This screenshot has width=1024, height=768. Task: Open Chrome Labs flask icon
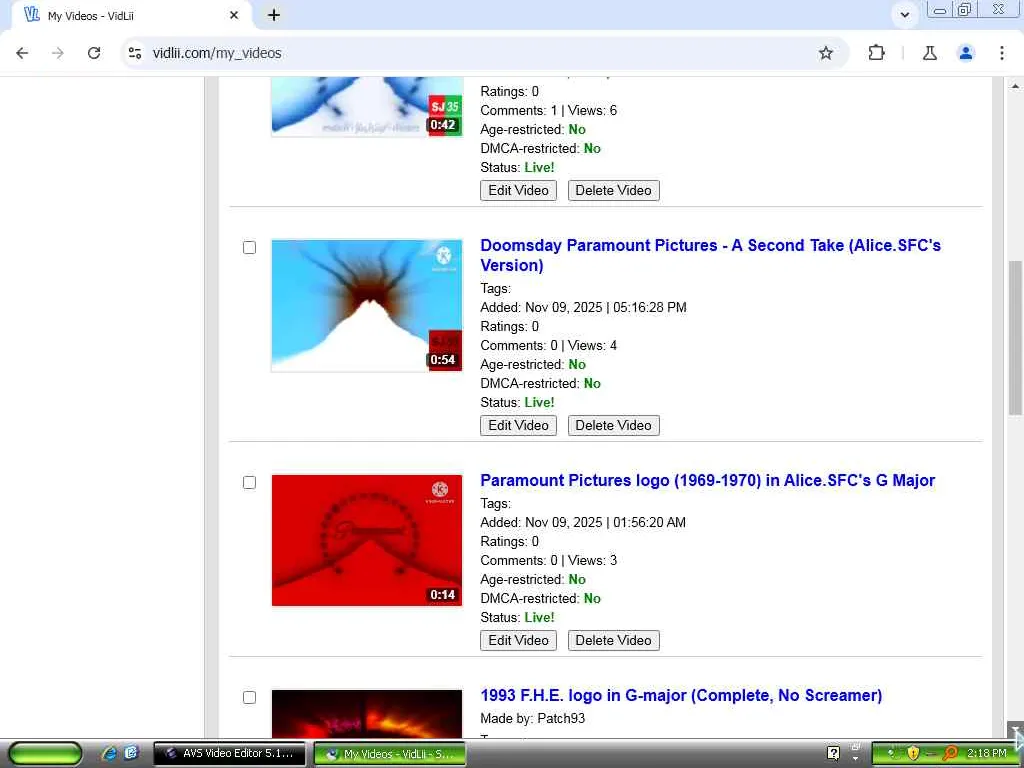click(x=929, y=53)
